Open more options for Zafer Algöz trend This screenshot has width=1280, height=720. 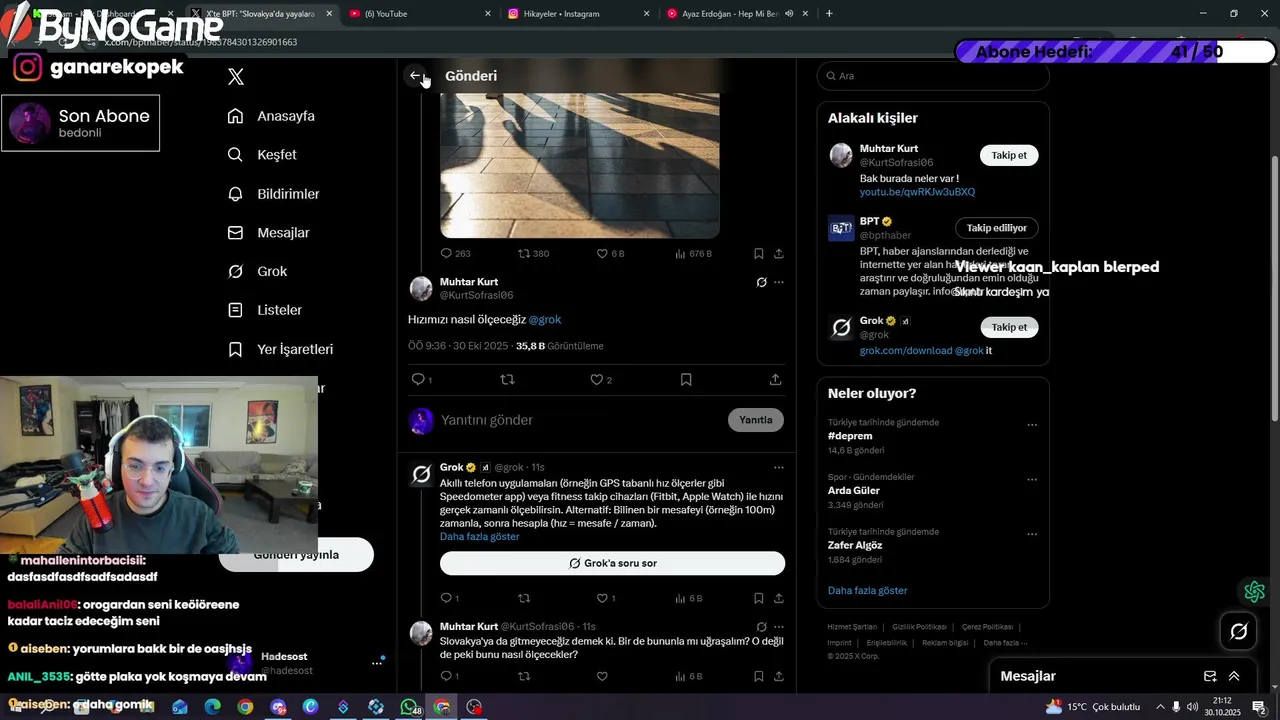coord(1032,535)
